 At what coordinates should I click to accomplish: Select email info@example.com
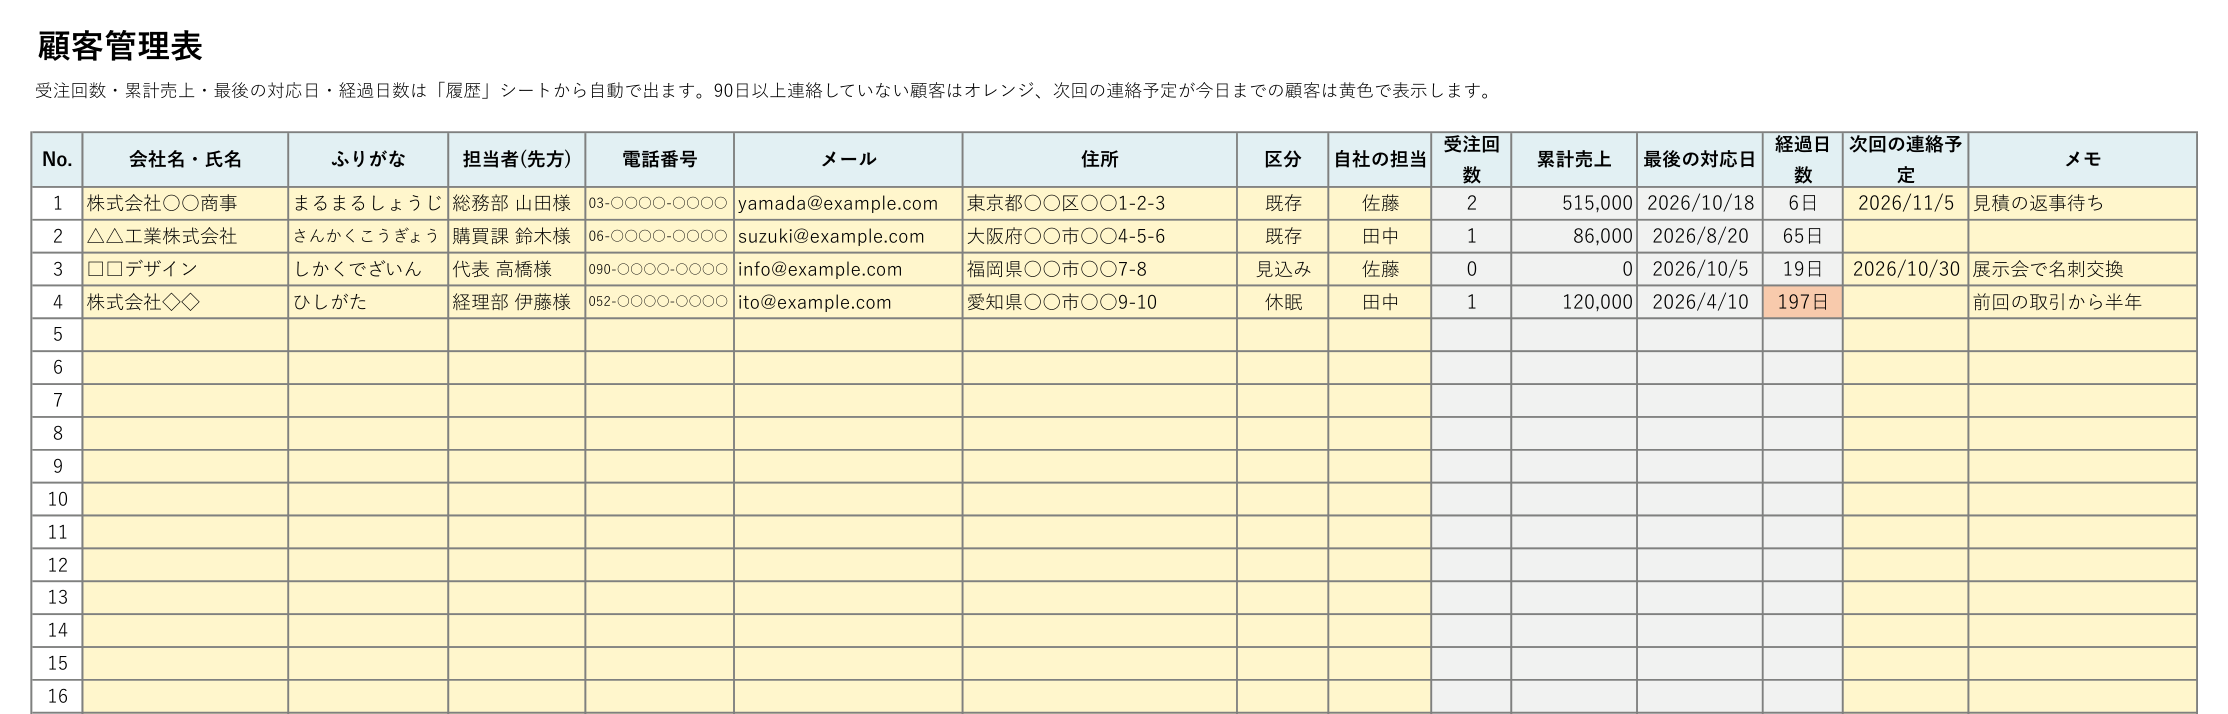point(848,269)
